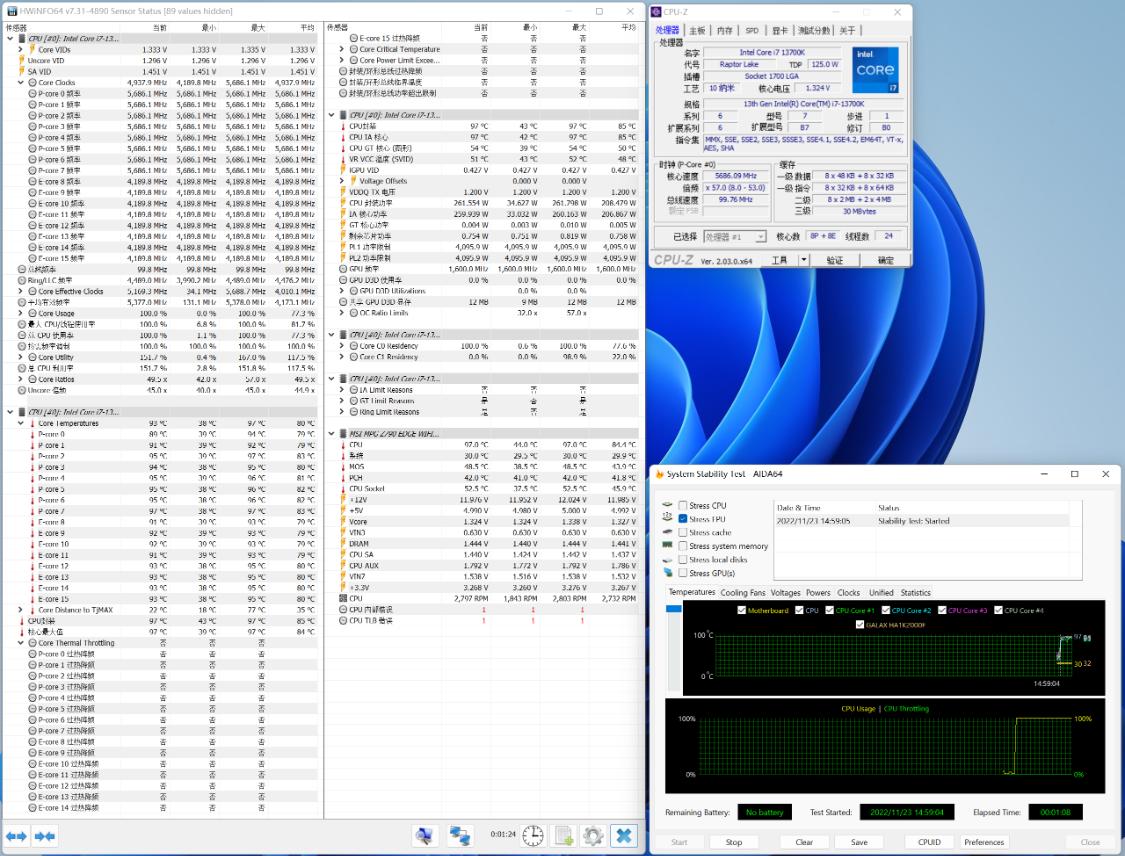This screenshot has height=856, width=1125.
Task: Select the memory stick icon beside Stress system memory
Action: coord(668,545)
